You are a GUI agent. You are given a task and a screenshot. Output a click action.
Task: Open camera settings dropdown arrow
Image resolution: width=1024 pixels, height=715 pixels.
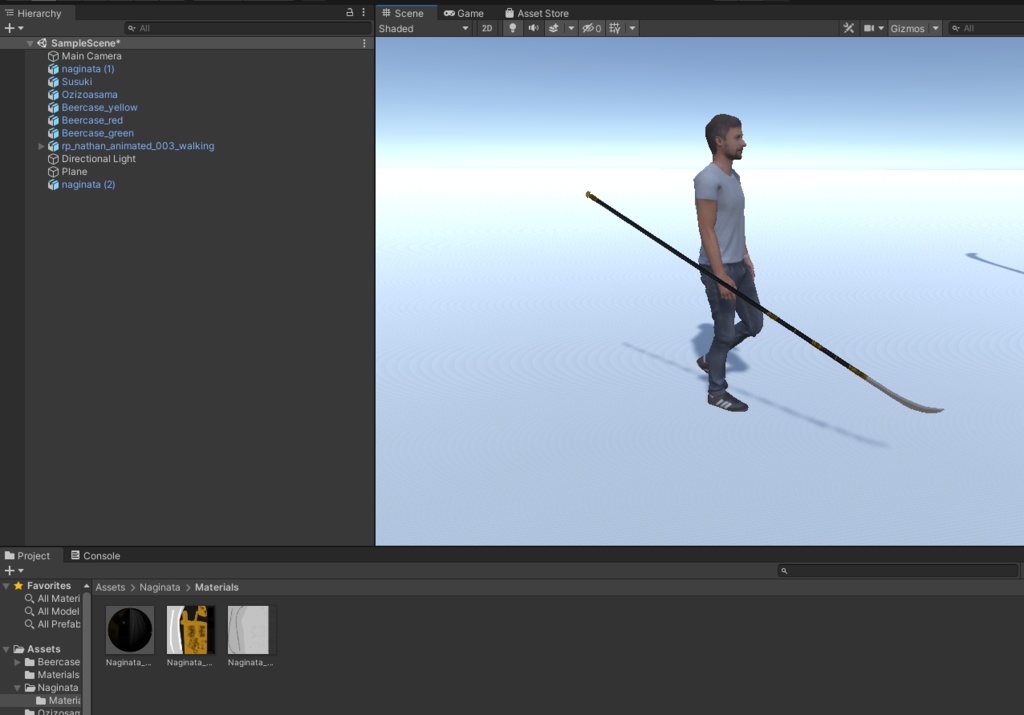pyautogui.click(x=881, y=28)
